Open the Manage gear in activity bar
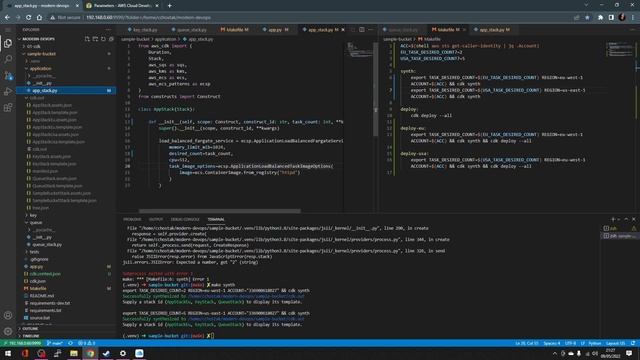The width and height of the screenshot is (640, 360). point(8,331)
